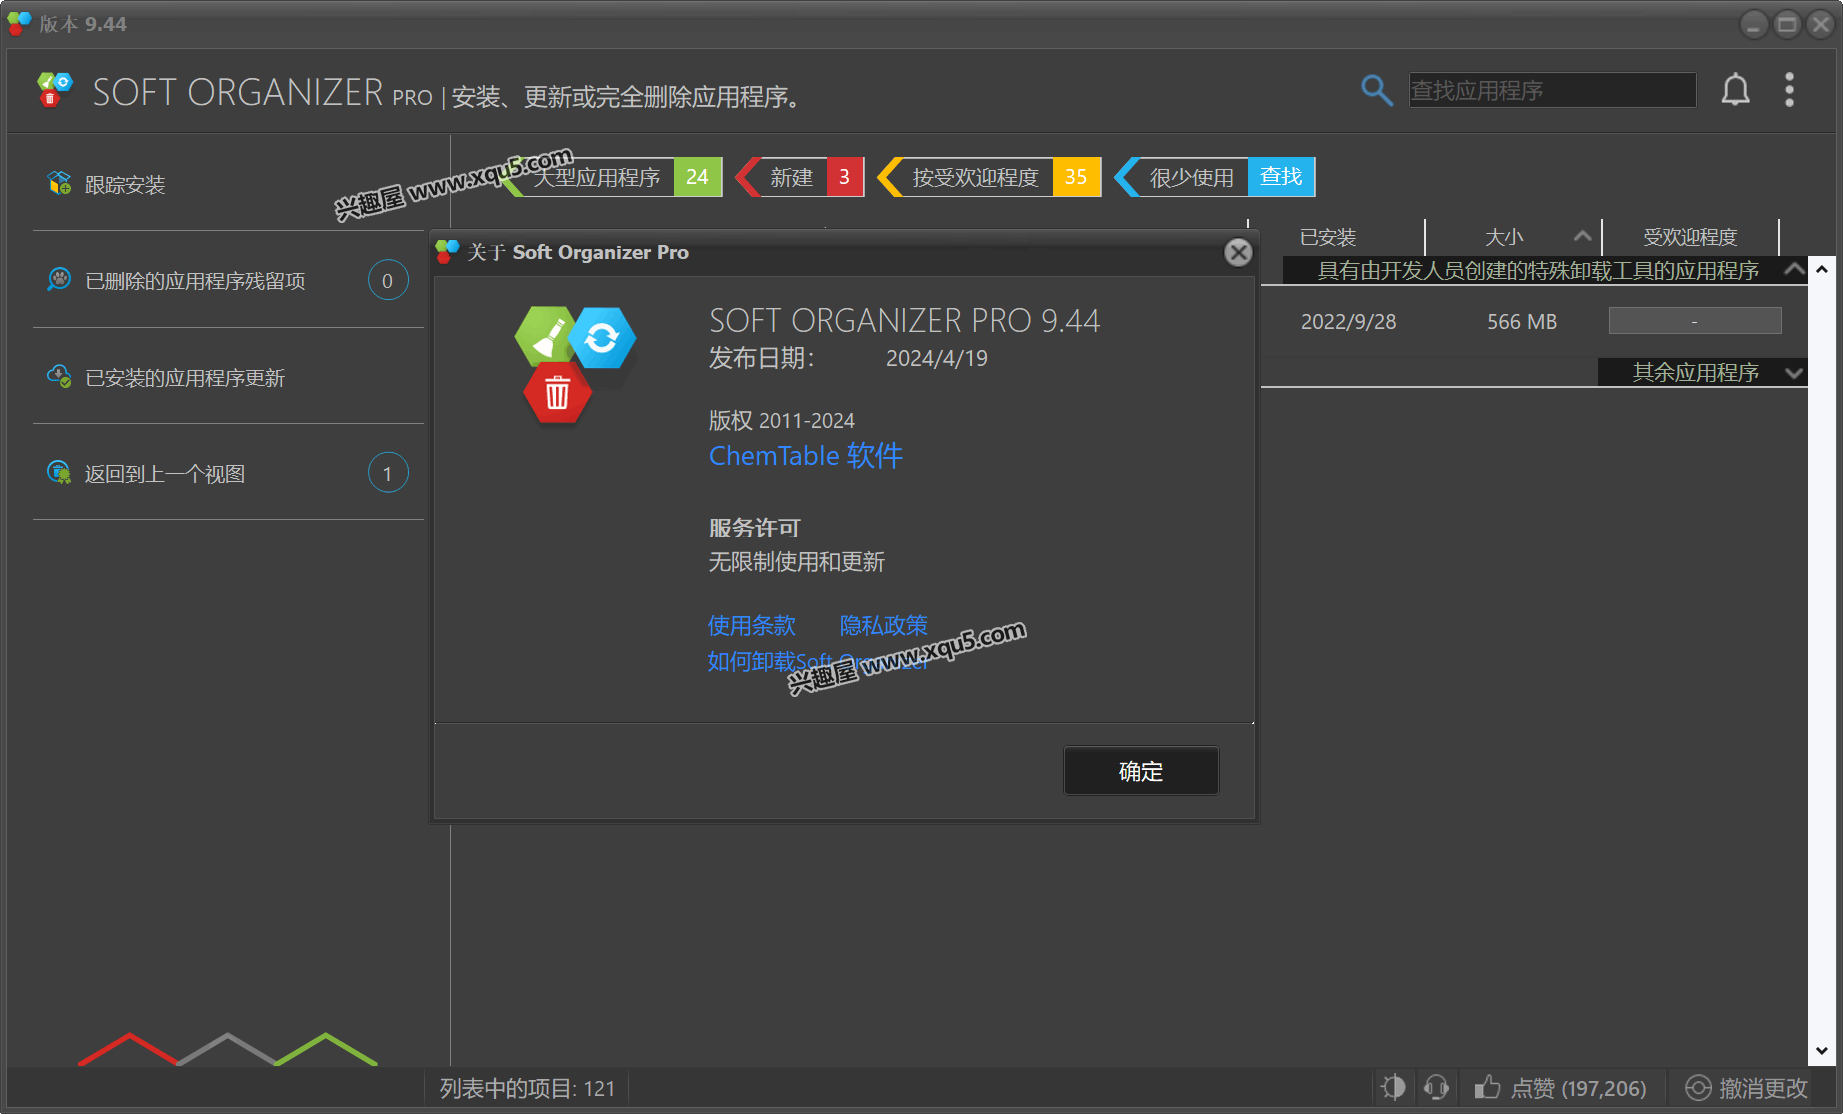Click the 566 MB size cell

[x=1521, y=322]
